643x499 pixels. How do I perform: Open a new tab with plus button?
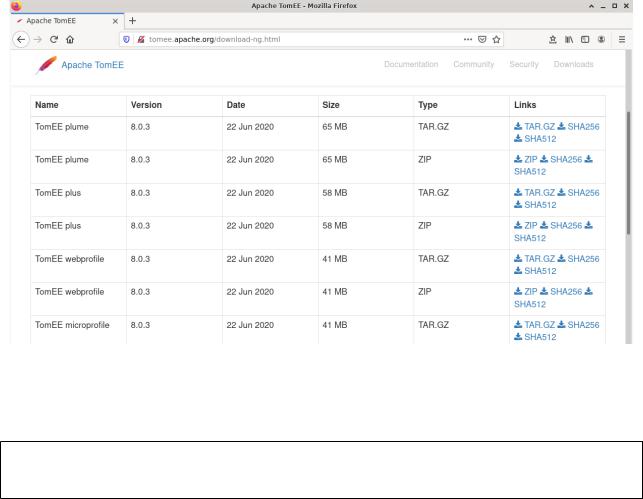[x=132, y=21]
